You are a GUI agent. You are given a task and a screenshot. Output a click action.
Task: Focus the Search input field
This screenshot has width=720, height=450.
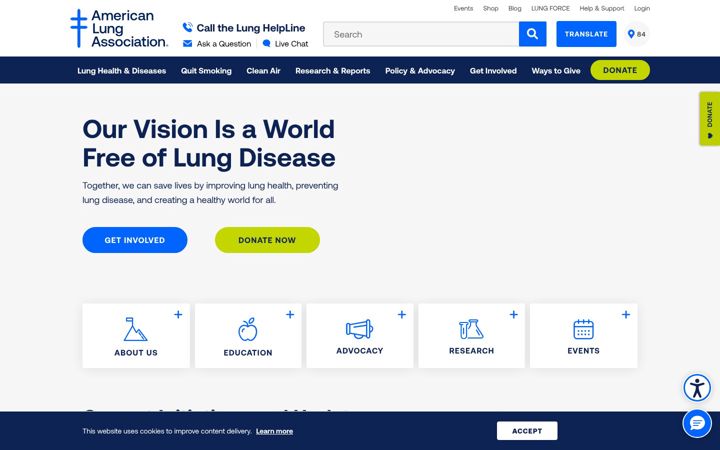pyautogui.click(x=421, y=34)
